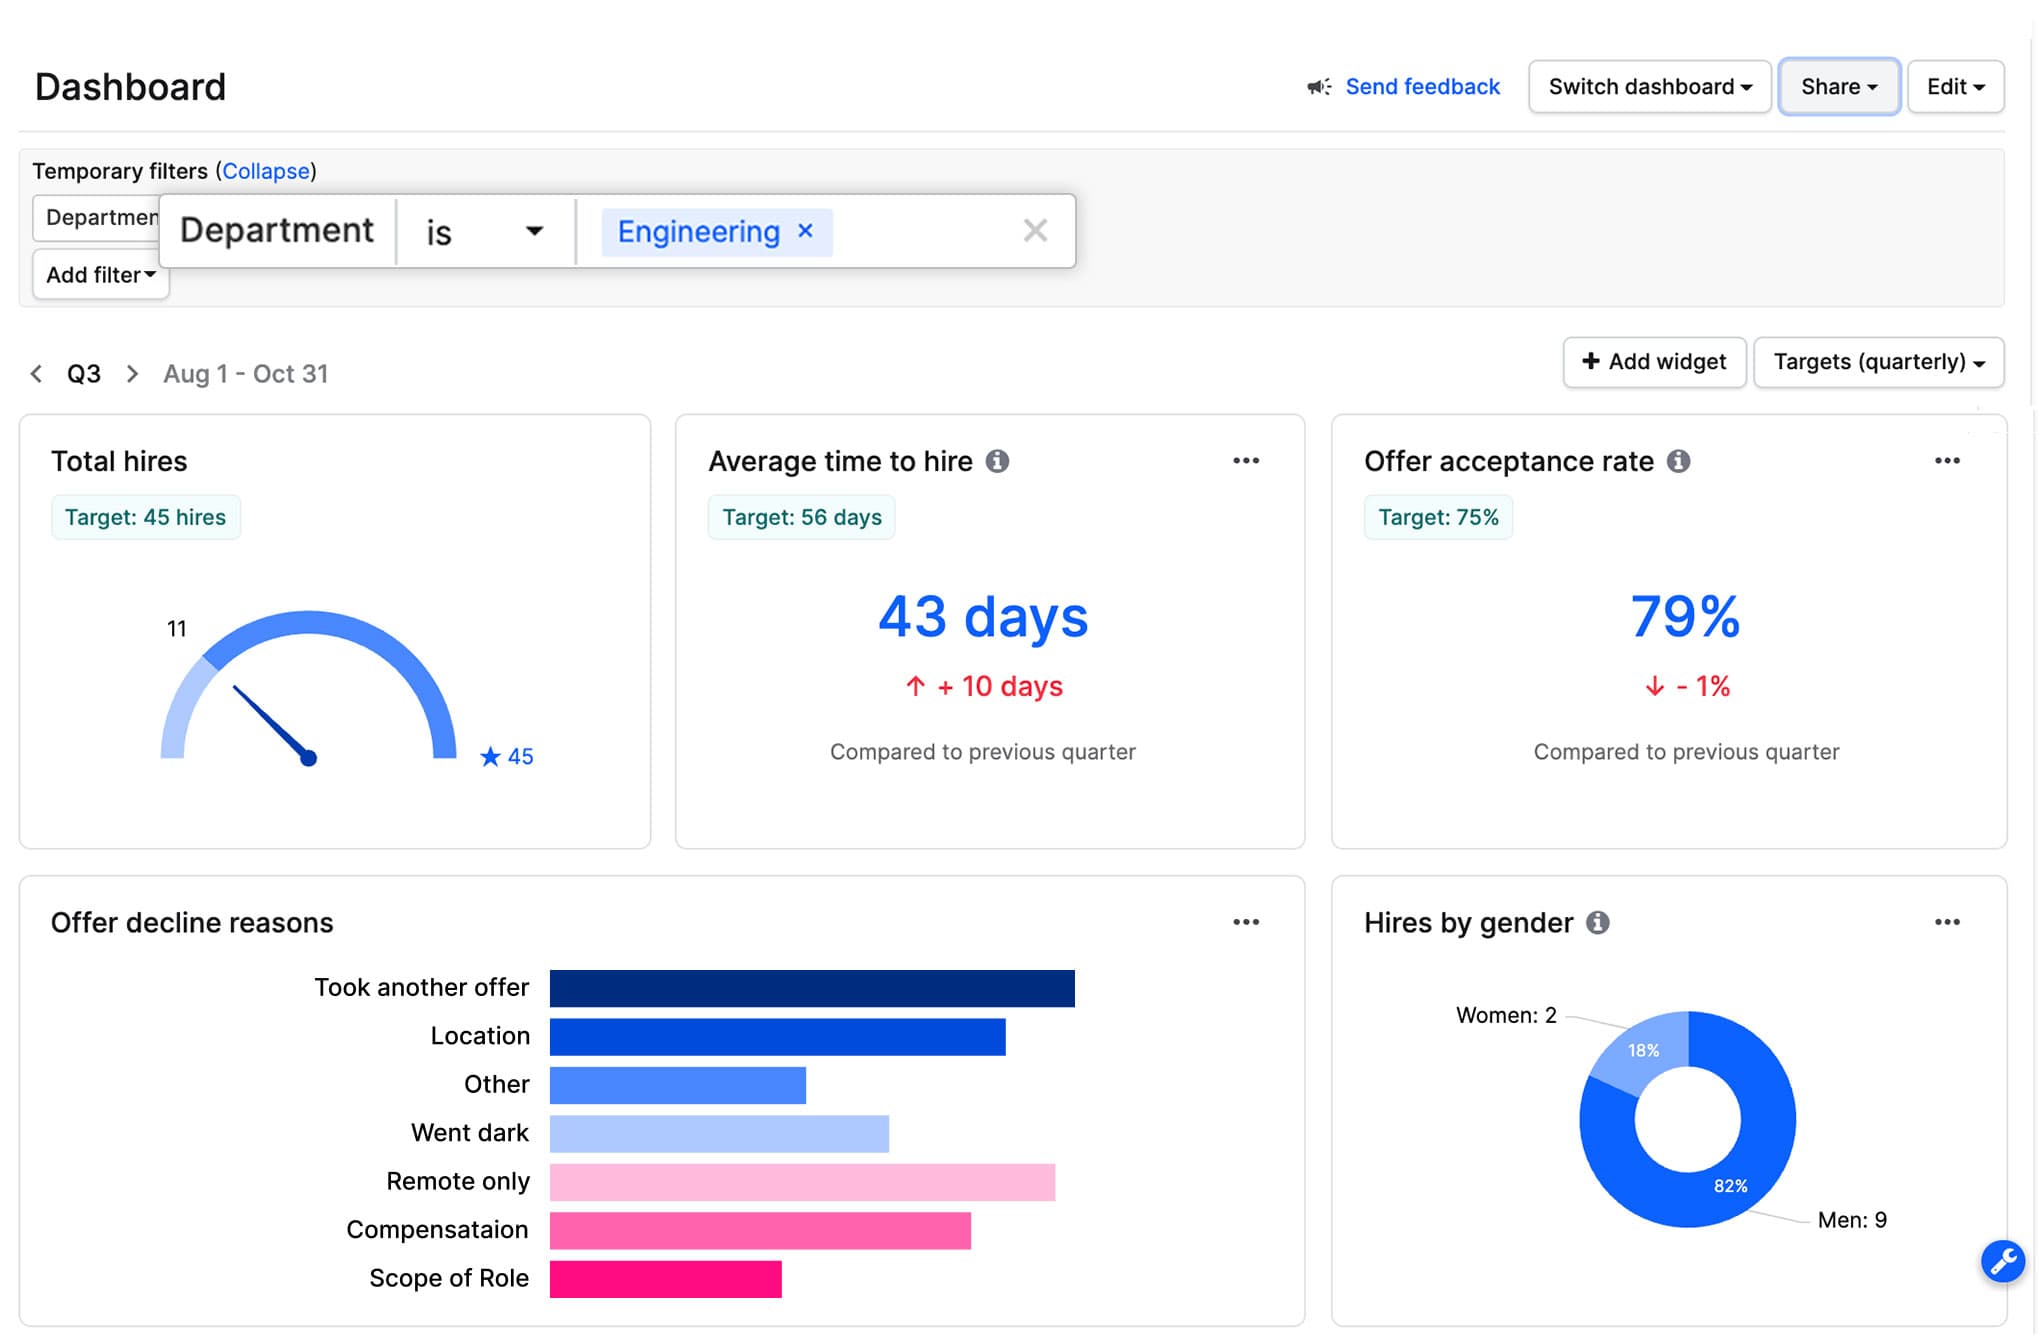Click the info icon beside Offer acceptance rate
Screen dimensions: 2038x1338
pos(1681,461)
